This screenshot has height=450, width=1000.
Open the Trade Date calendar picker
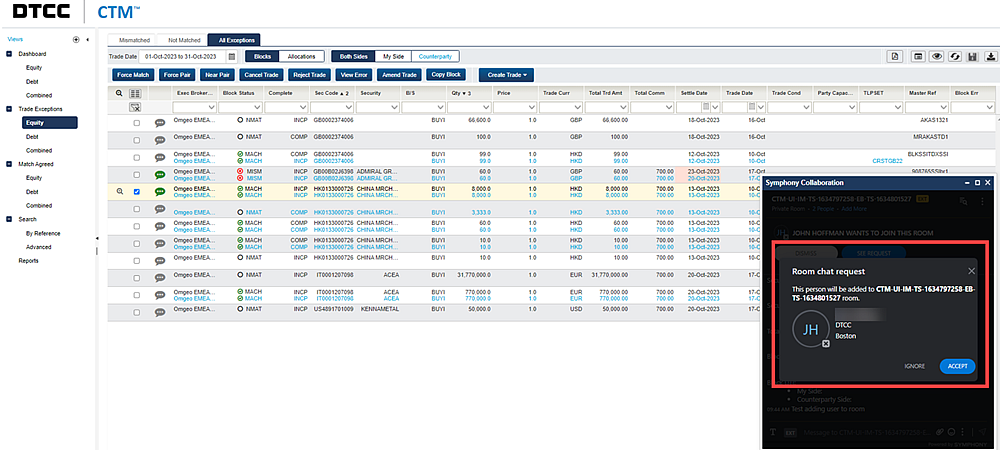[232, 57]
